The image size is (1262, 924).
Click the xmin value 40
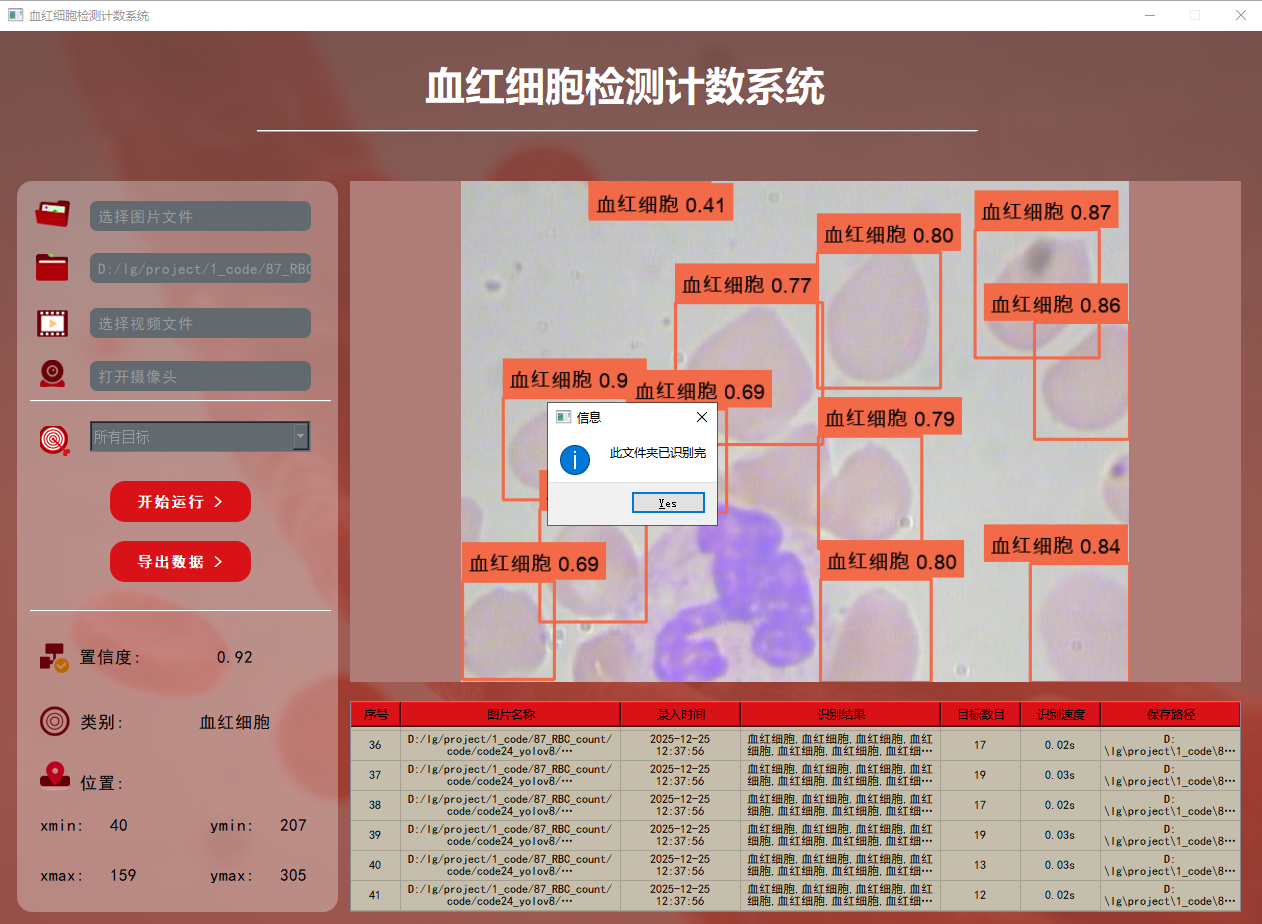pos(119,825)
